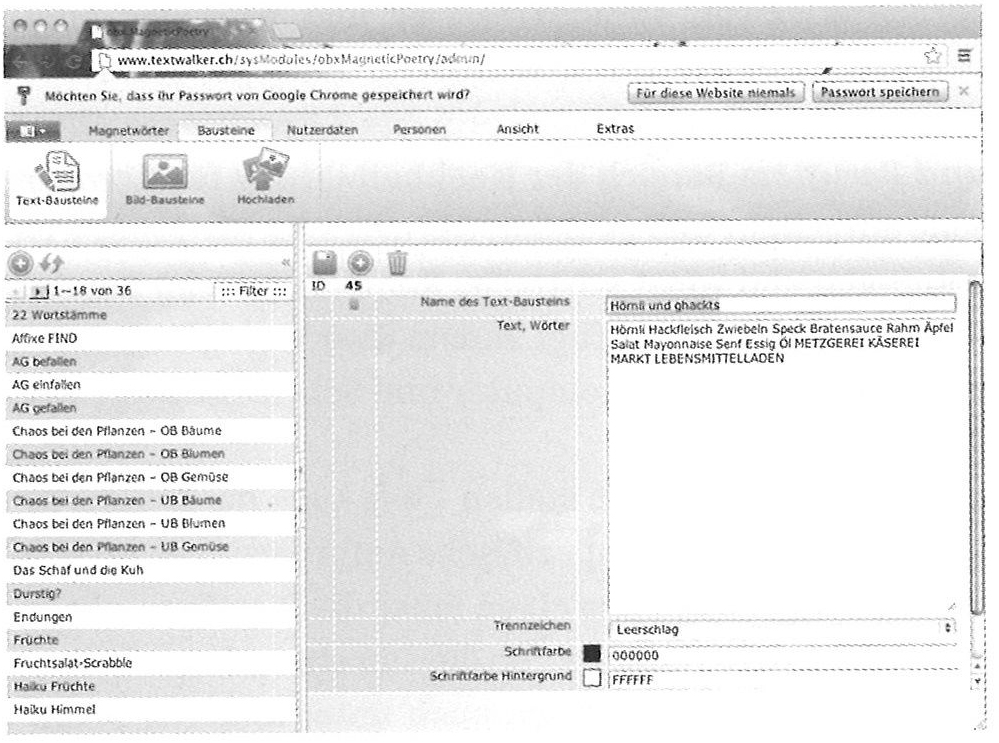The image size is (999, 743).
Task: Click the white Hintergrund color swatch
Action: click(x=591, y=678)
